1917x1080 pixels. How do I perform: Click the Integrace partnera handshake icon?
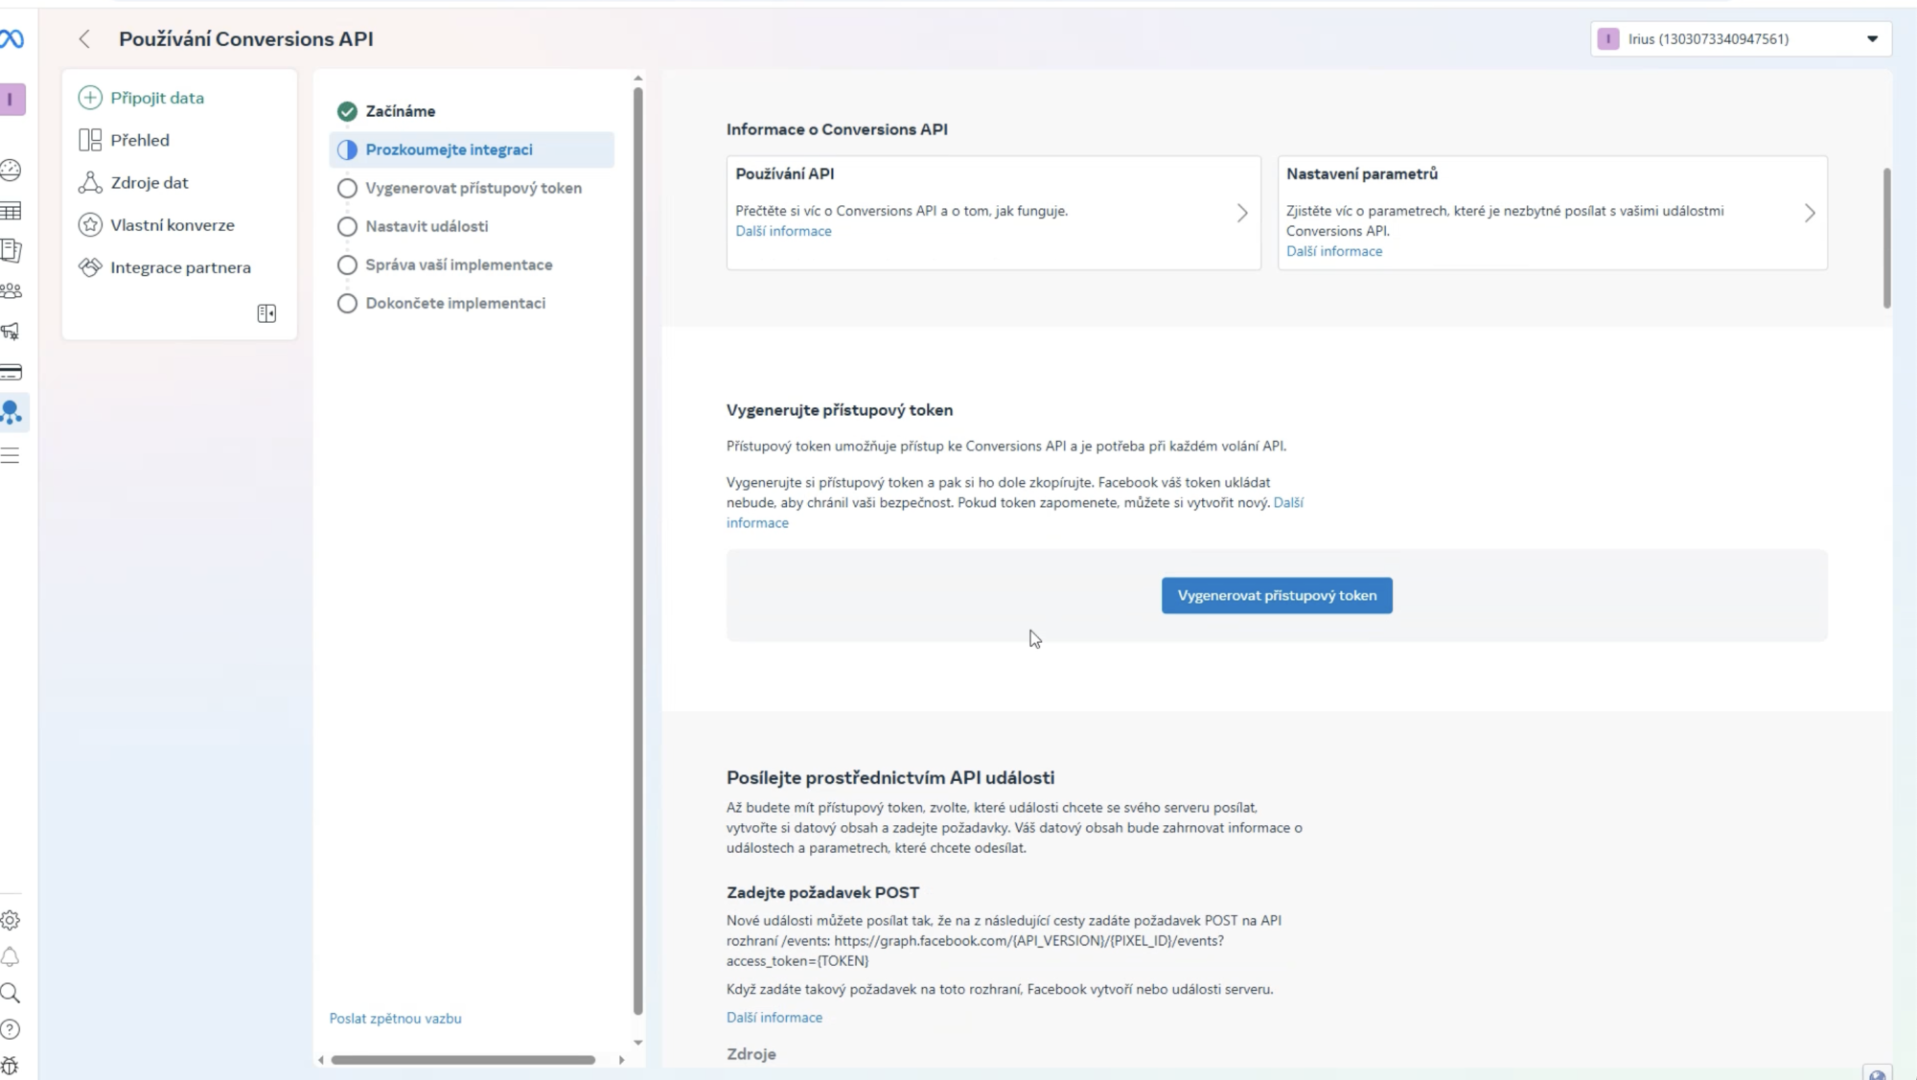tap(90, 267)
